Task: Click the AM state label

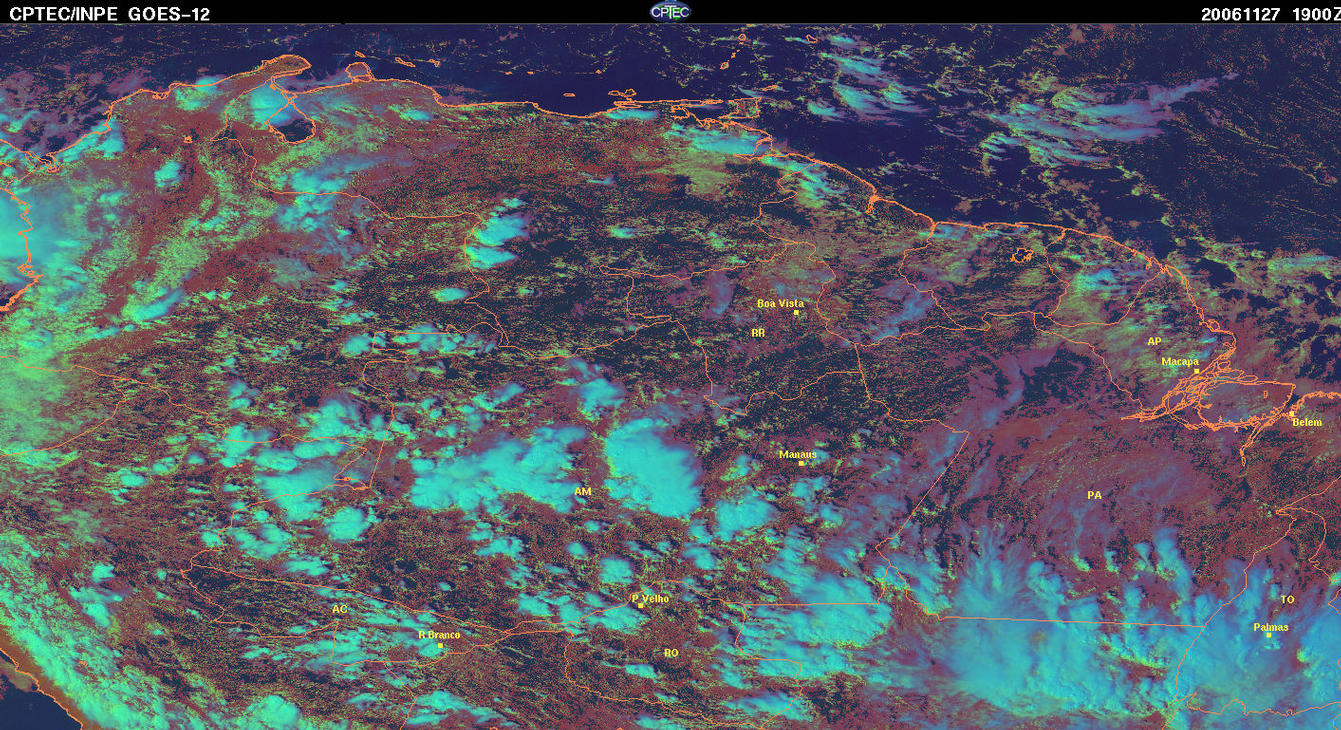Action: pos(583,492)
